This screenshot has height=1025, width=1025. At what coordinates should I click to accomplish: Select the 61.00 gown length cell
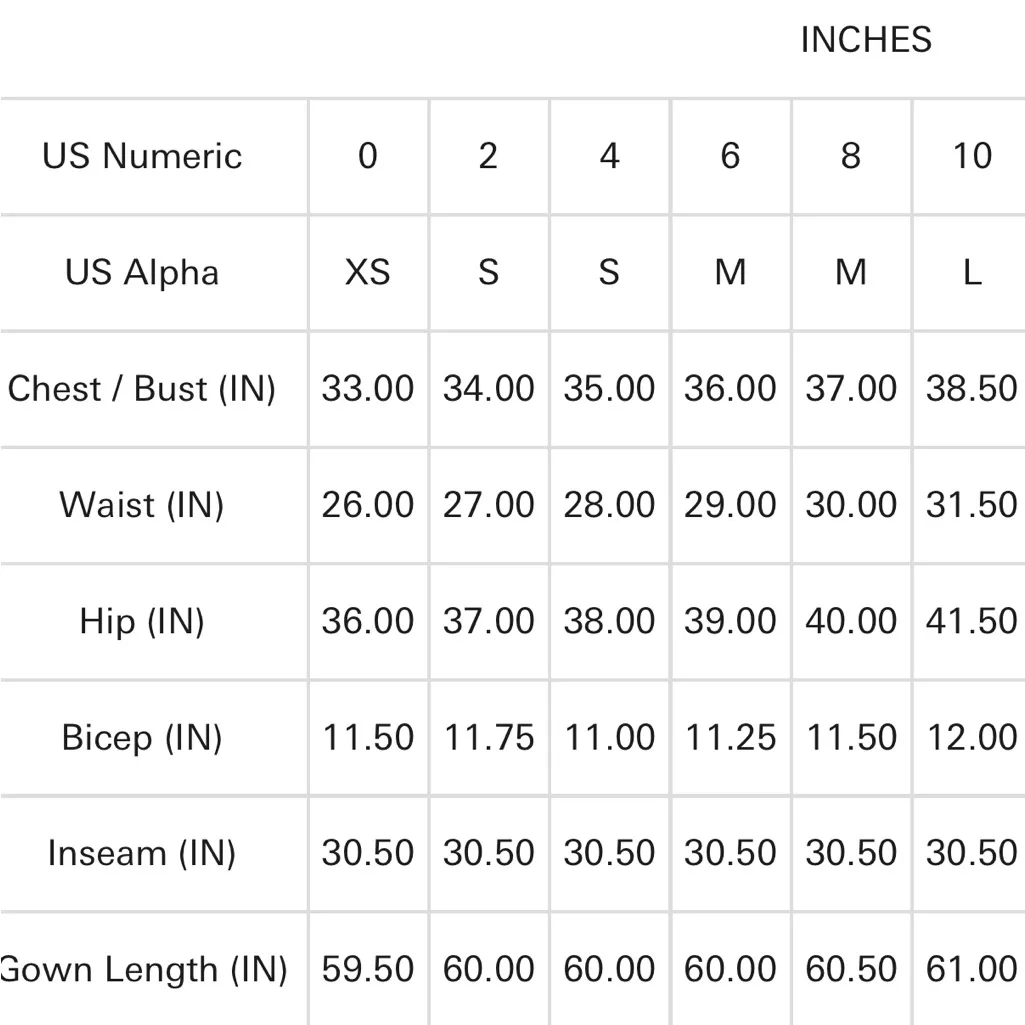(x=972, y=969)
